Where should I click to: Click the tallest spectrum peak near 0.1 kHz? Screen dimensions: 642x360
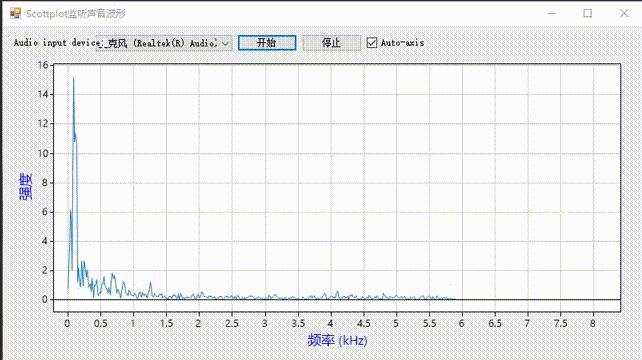[74, 78]
